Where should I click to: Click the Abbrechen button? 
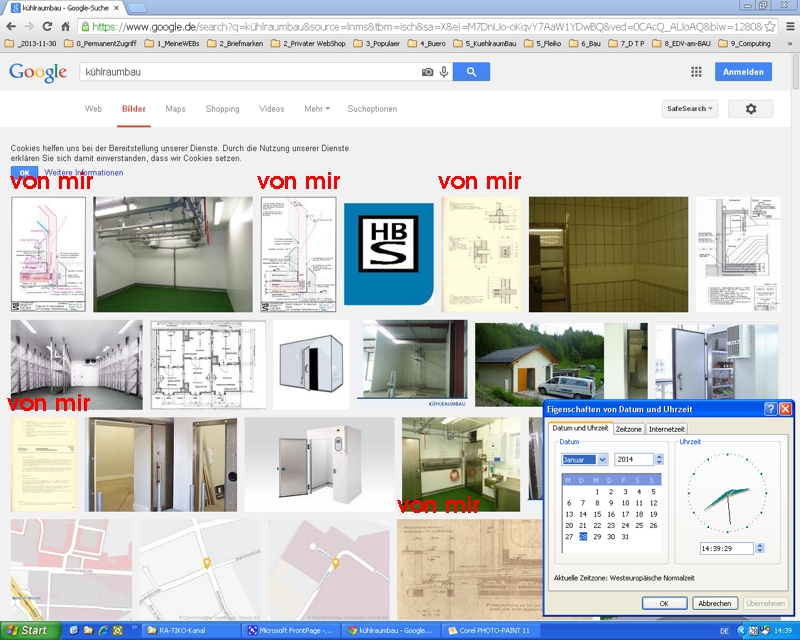pyautogui.click(x=714, y=603)
